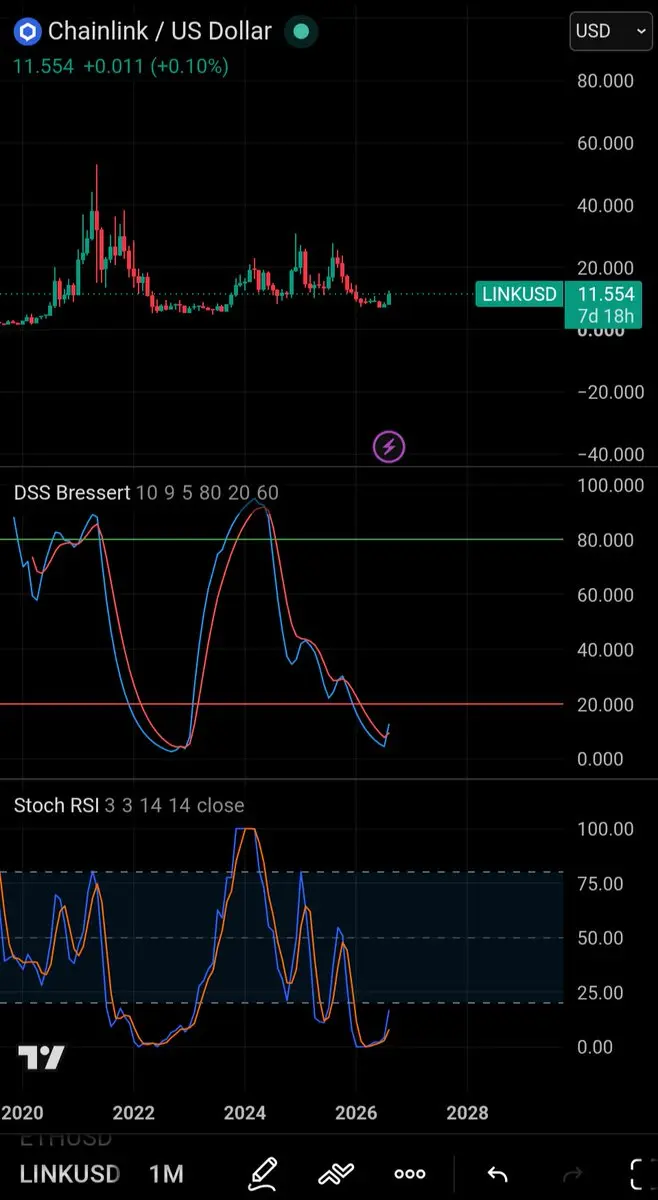Tap the TradingView logo watermark
Screen dimensions: 658x1200
point(41,1058)
